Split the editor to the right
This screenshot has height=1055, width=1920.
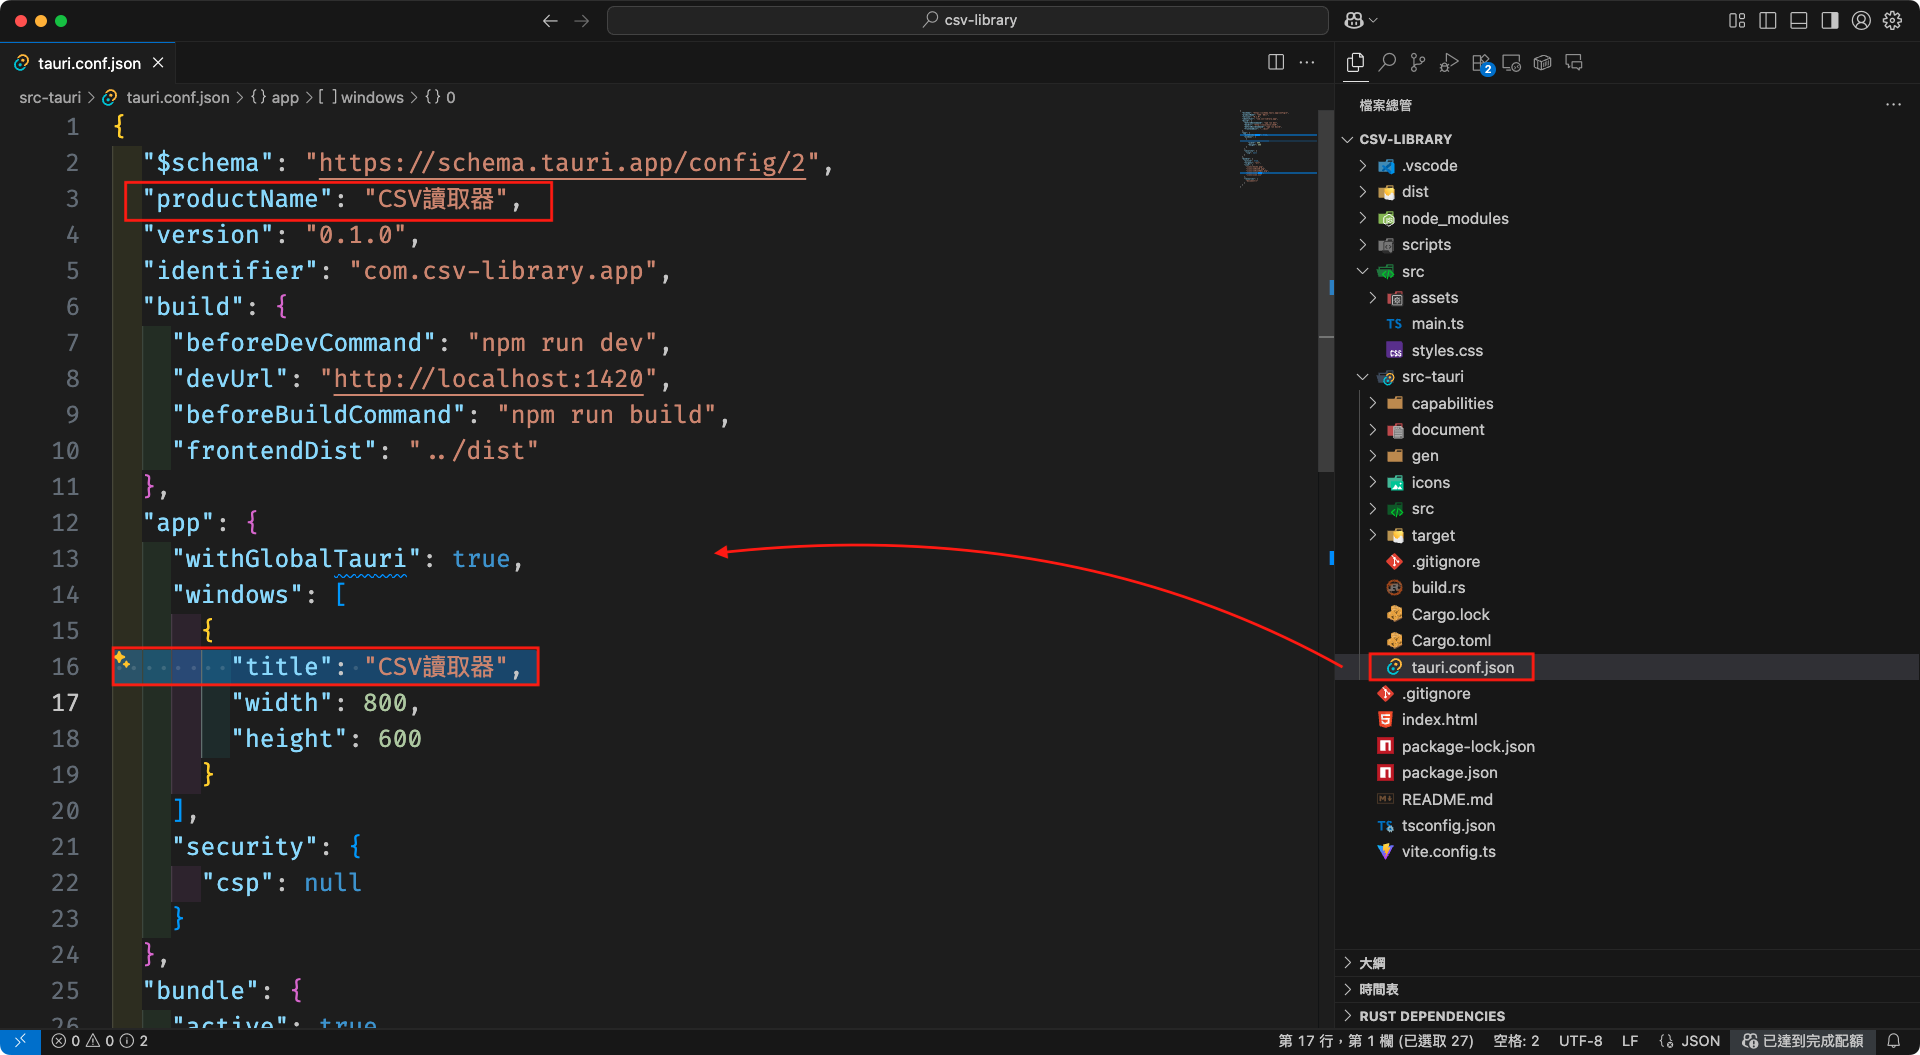pos(1276,62)
